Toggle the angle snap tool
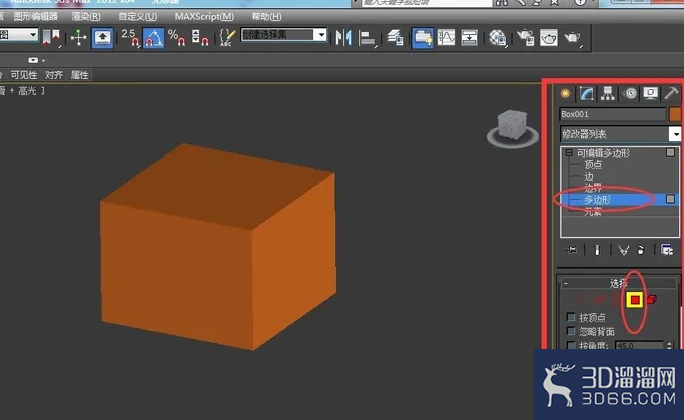 pos(154,38)
